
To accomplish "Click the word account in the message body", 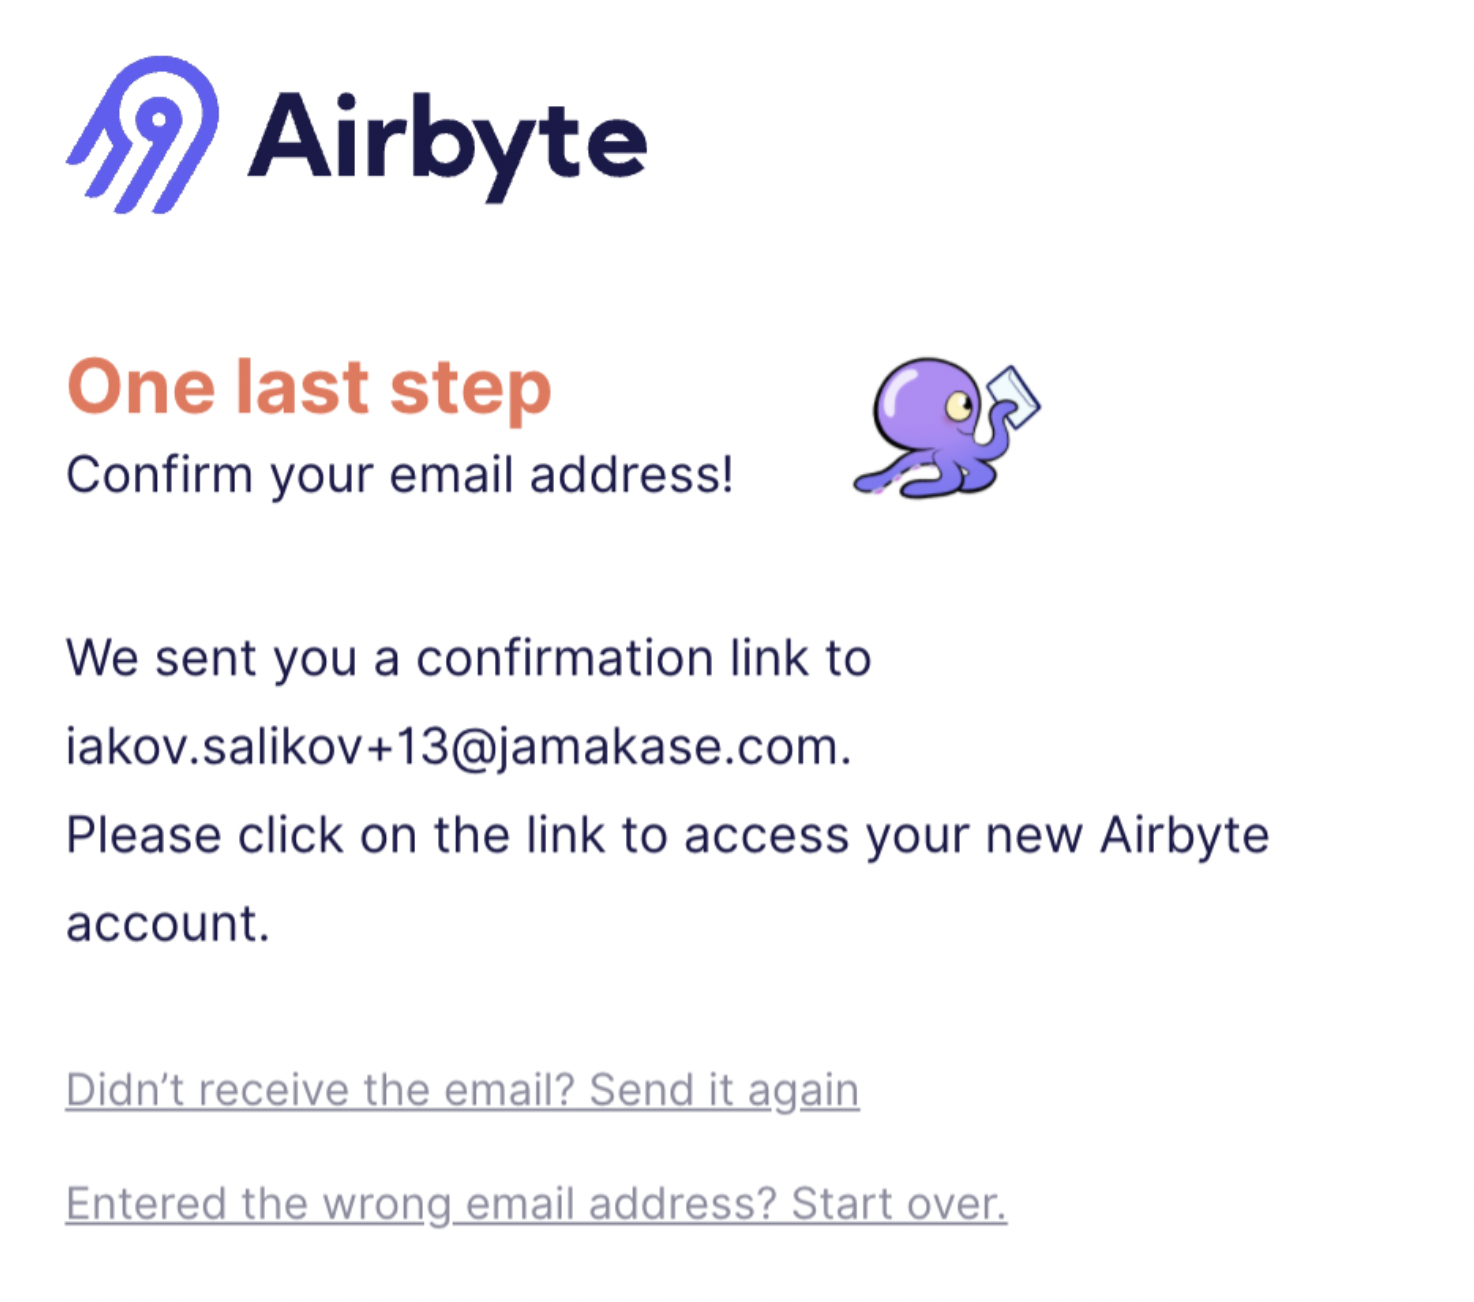I will coord(165,922).
